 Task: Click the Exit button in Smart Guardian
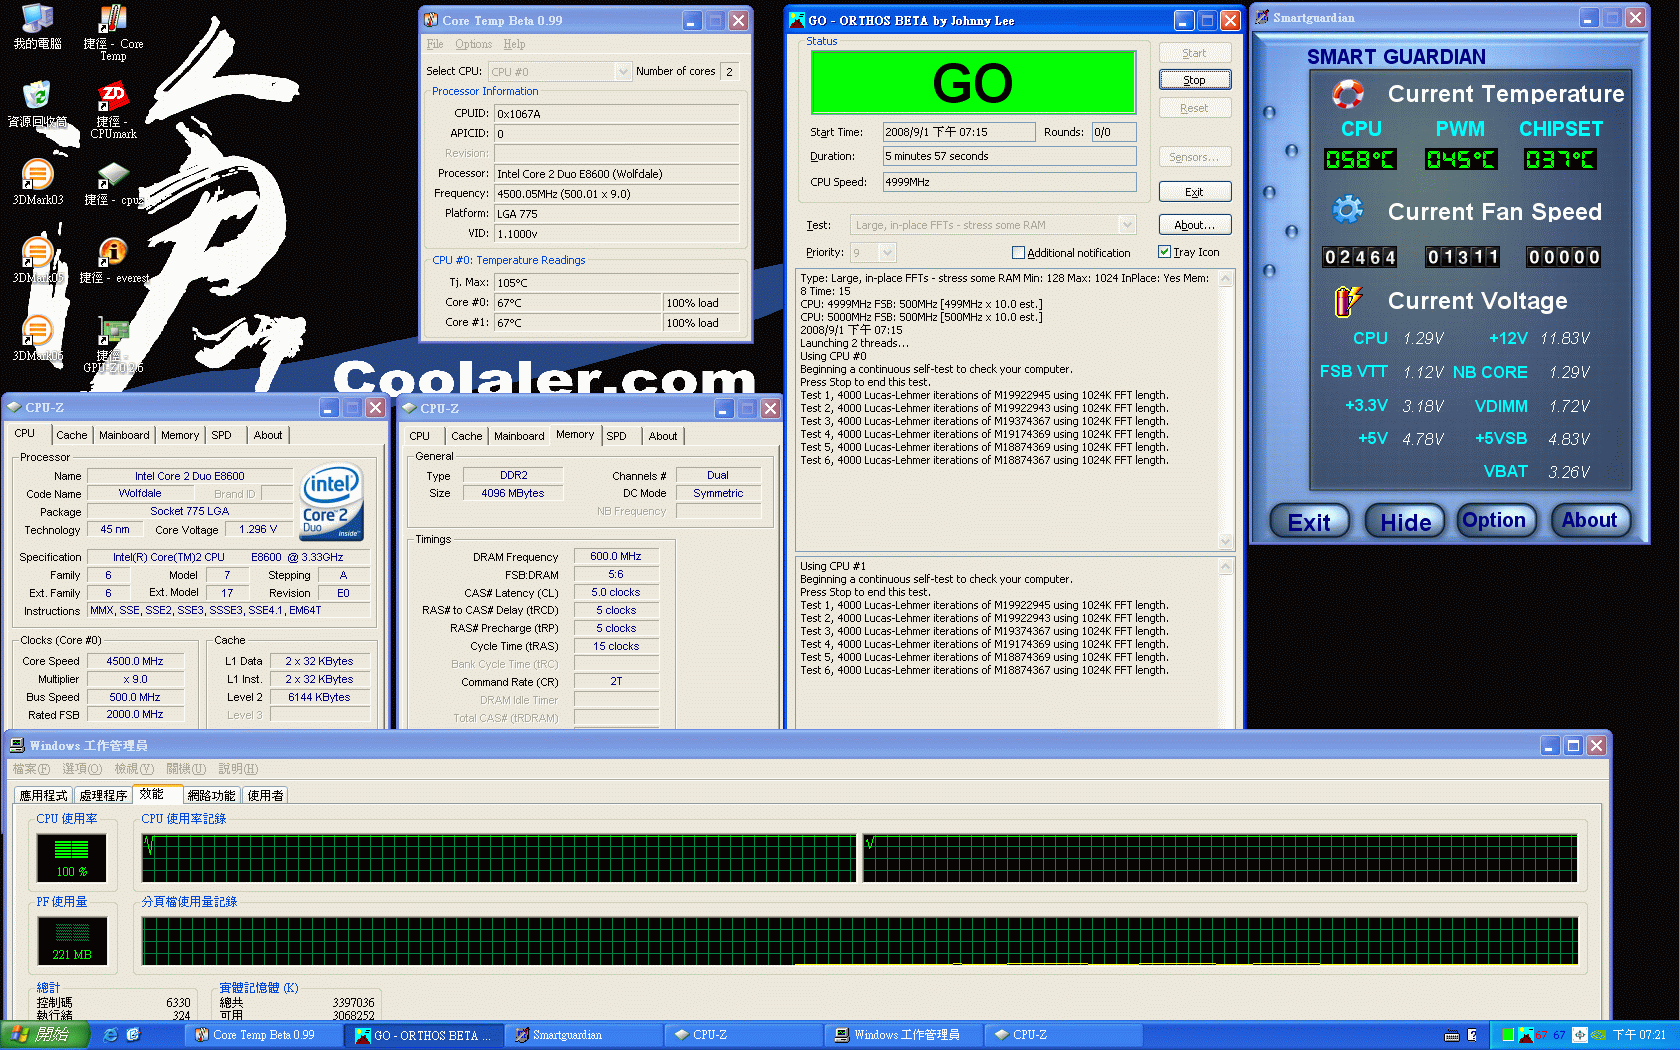(1309, 522)
